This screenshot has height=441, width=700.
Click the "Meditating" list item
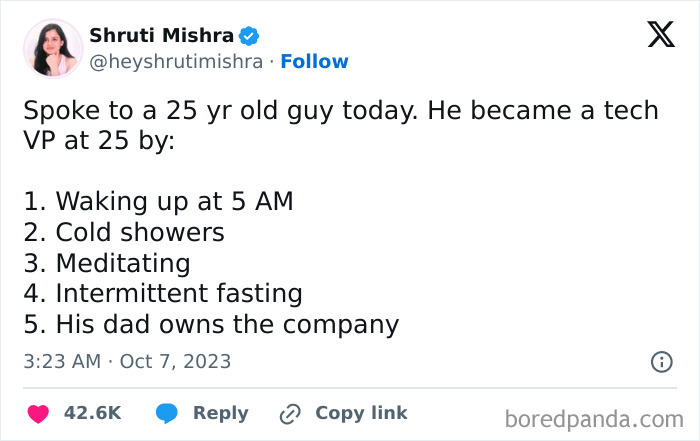(x=107, y=263)
